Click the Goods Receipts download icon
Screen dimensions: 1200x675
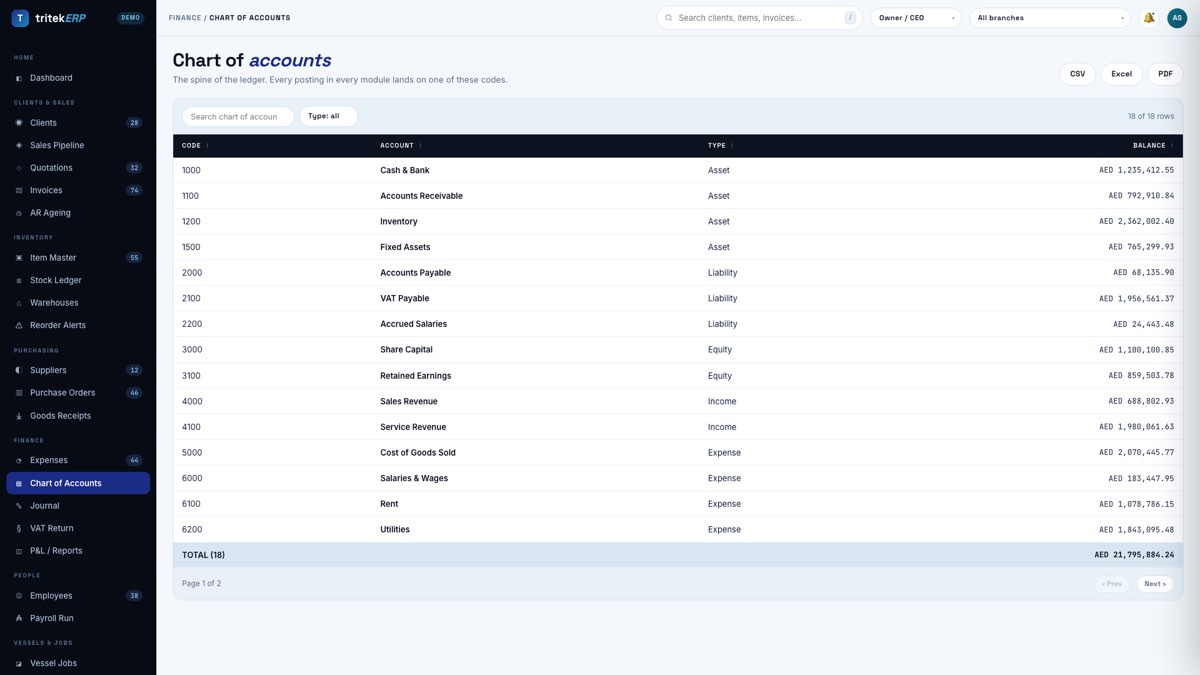19,416
